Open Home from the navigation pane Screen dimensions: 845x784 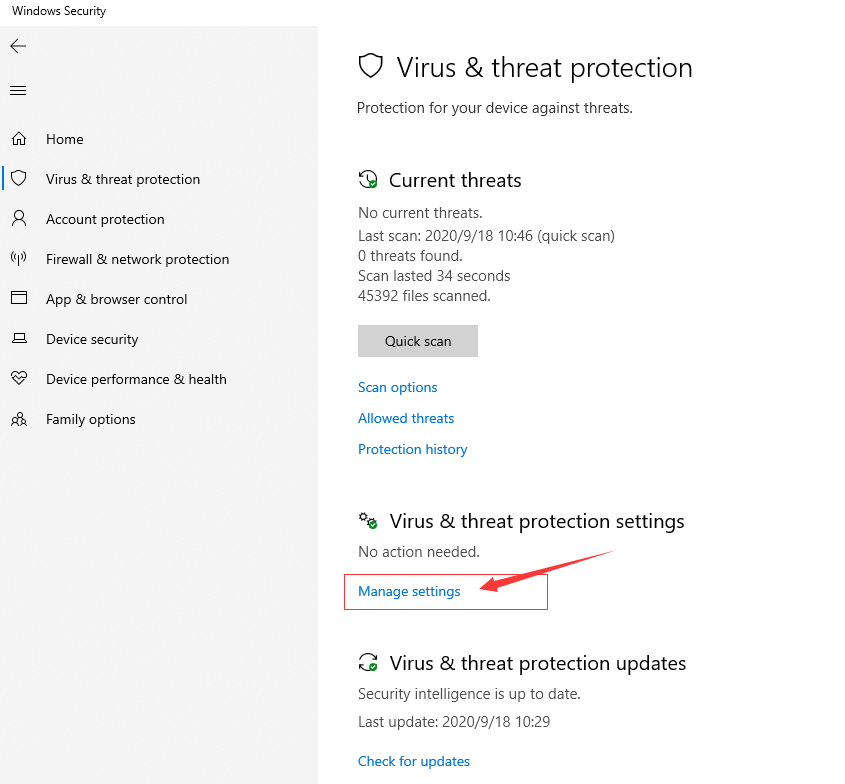(x=64, y=138)
